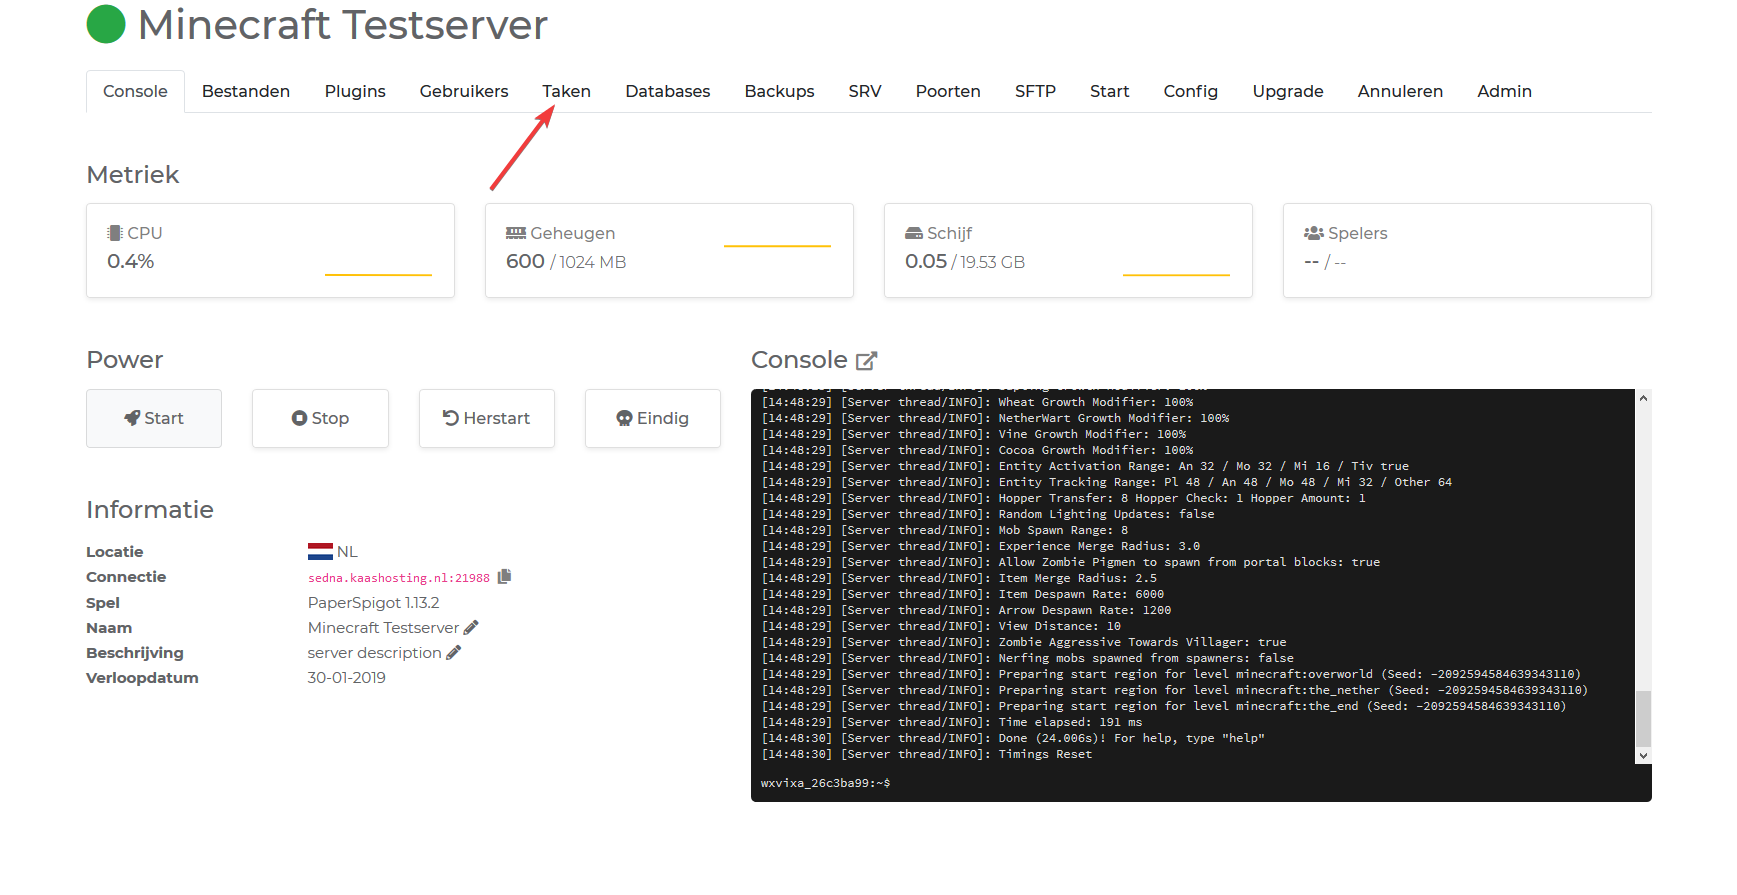Screen dimensions: 1737x895
Task: Click the green server status indicator
Action: pos(106,25)
